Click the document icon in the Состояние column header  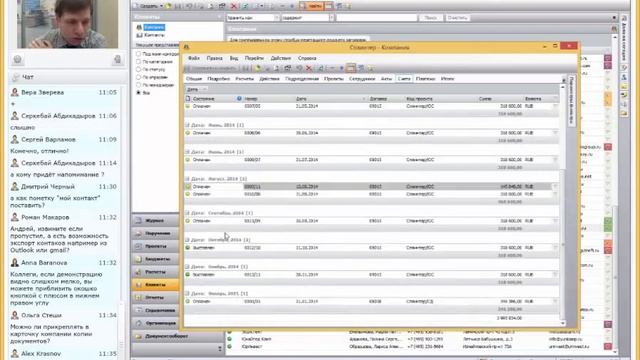(188, 99)
